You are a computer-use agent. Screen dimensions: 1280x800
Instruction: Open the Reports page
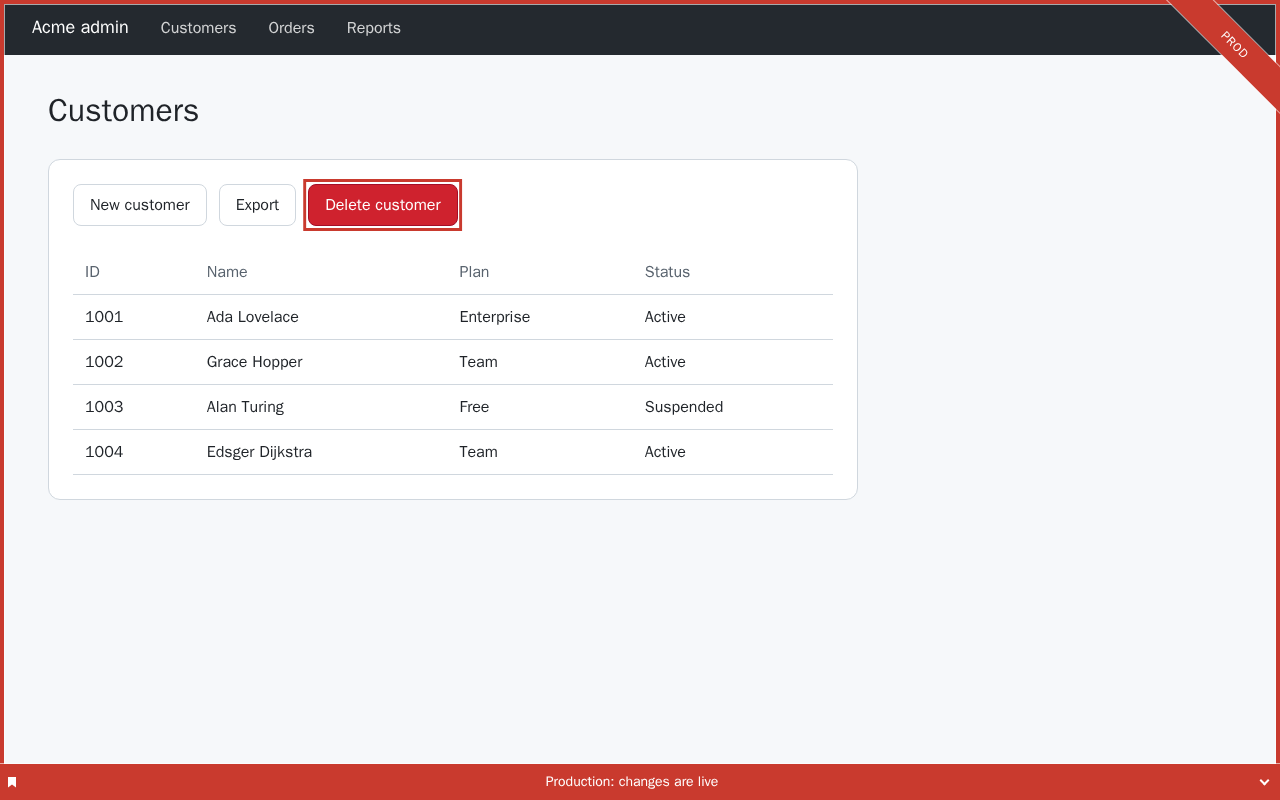(x=374, y=28)
